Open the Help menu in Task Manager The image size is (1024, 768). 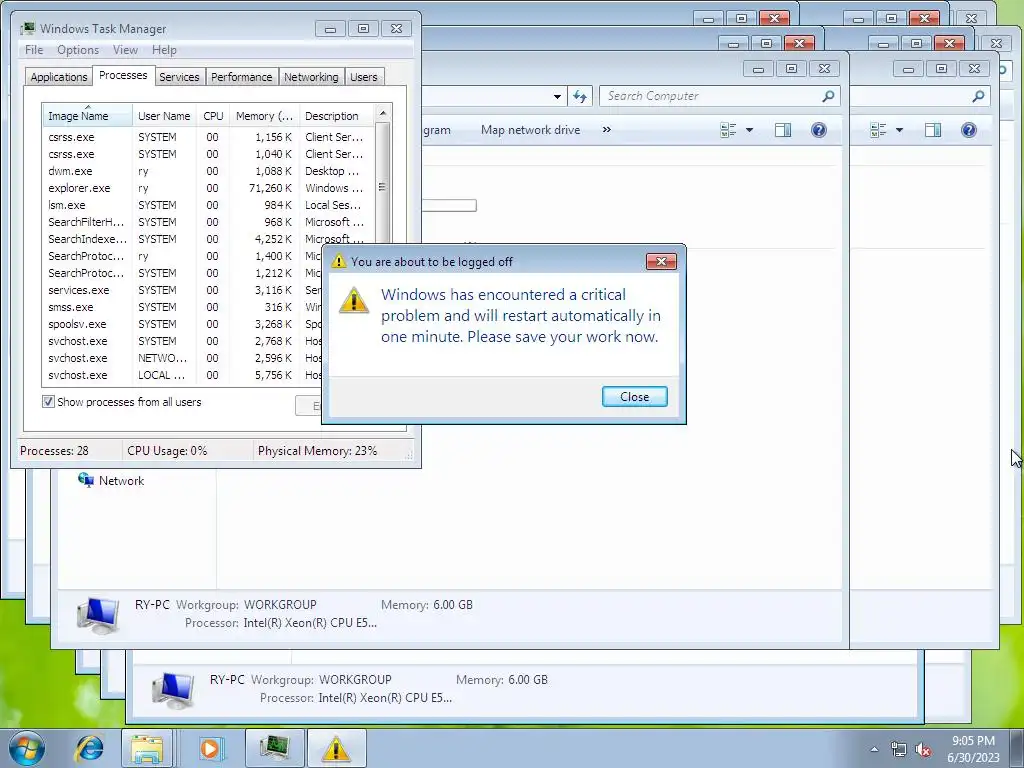164,50
